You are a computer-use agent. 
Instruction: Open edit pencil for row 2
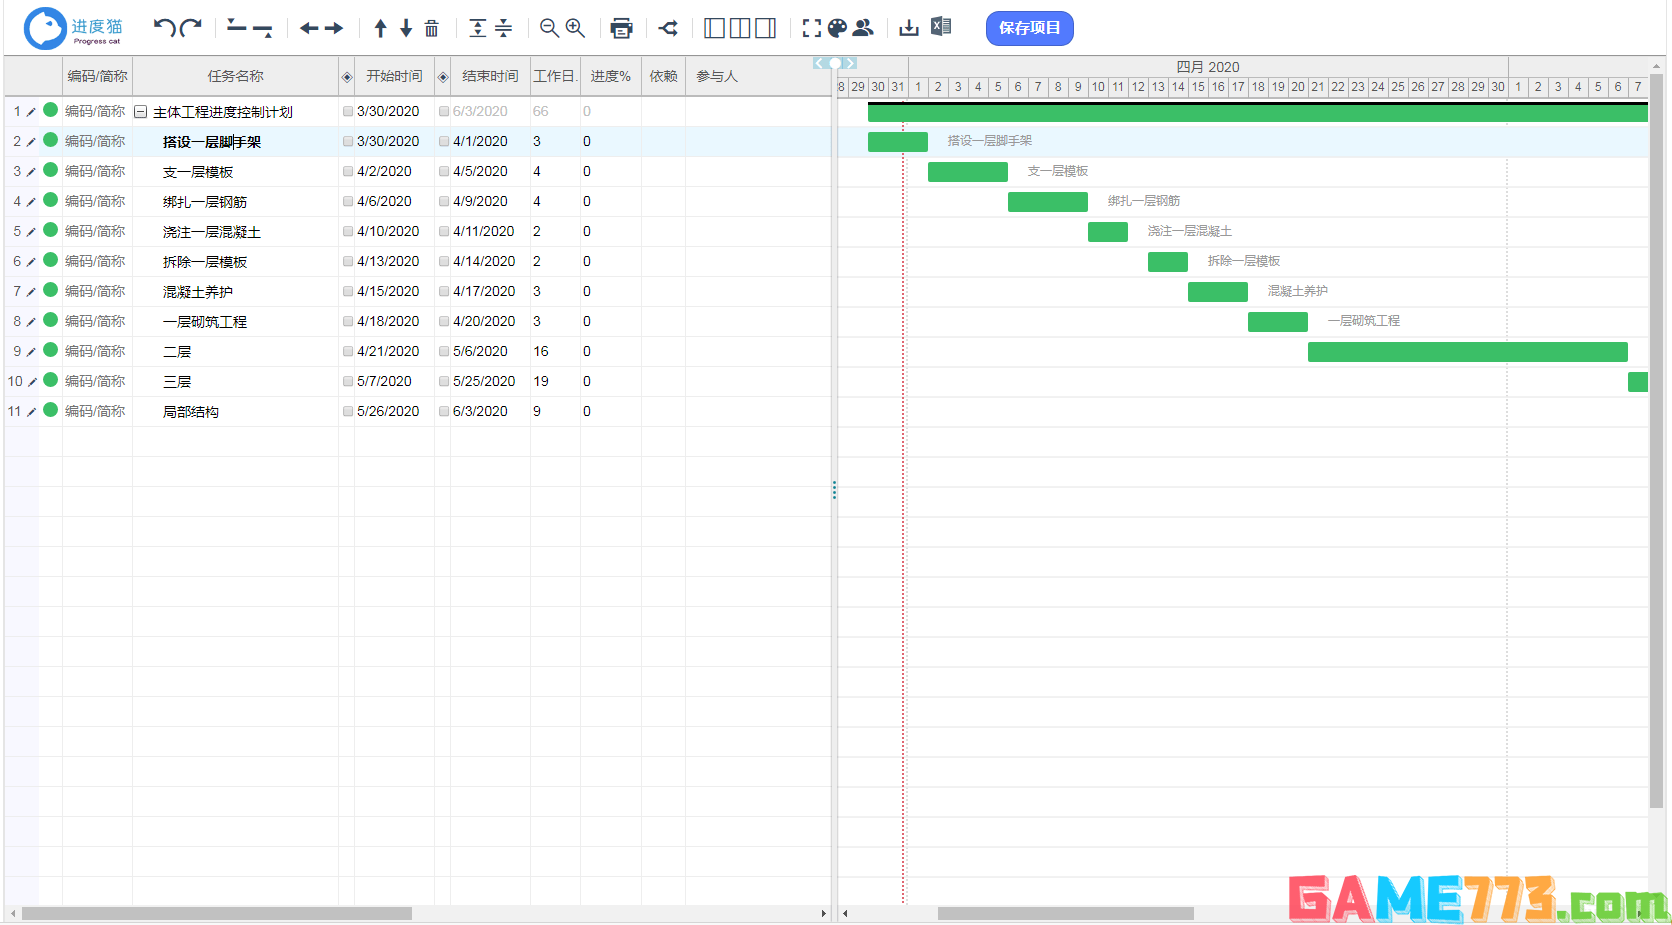point(31,142)
